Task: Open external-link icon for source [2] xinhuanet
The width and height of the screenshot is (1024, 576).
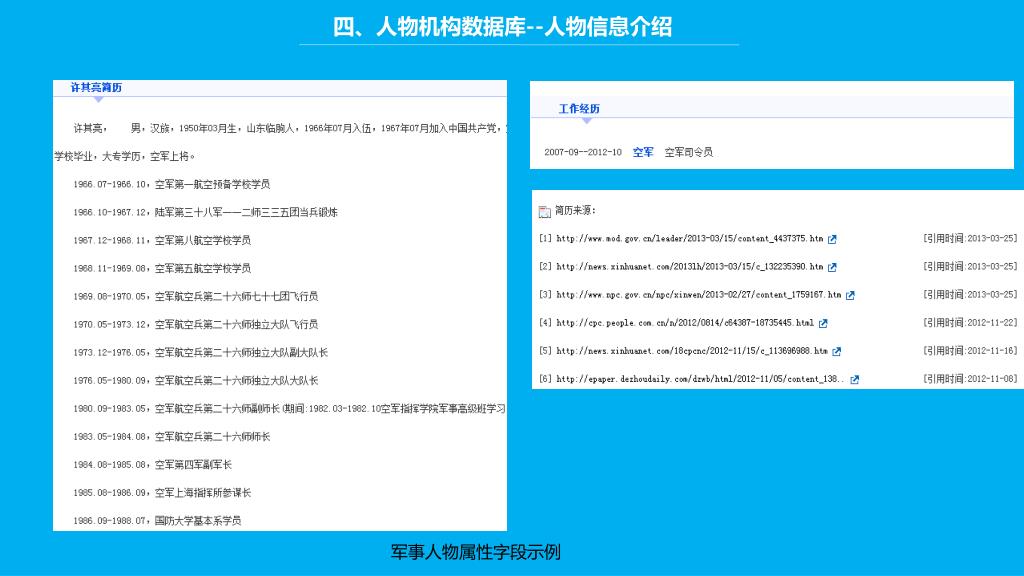Action: point(832,267)
